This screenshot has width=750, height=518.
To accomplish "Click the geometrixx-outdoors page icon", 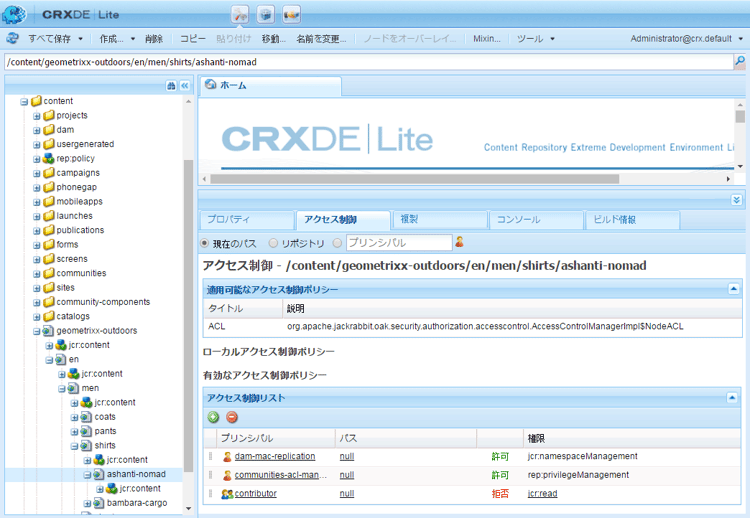I will (48, 331).
